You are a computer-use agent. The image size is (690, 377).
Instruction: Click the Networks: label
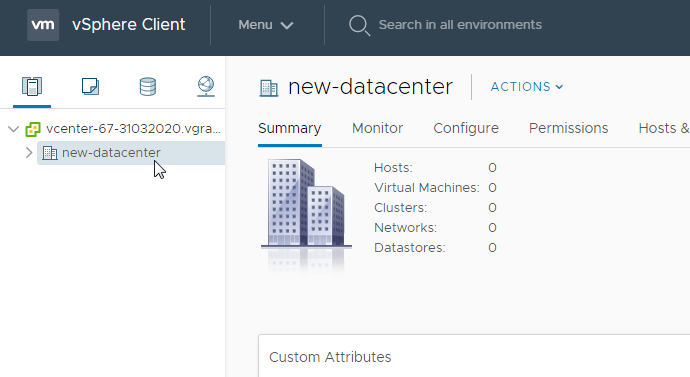click(405, 228)
